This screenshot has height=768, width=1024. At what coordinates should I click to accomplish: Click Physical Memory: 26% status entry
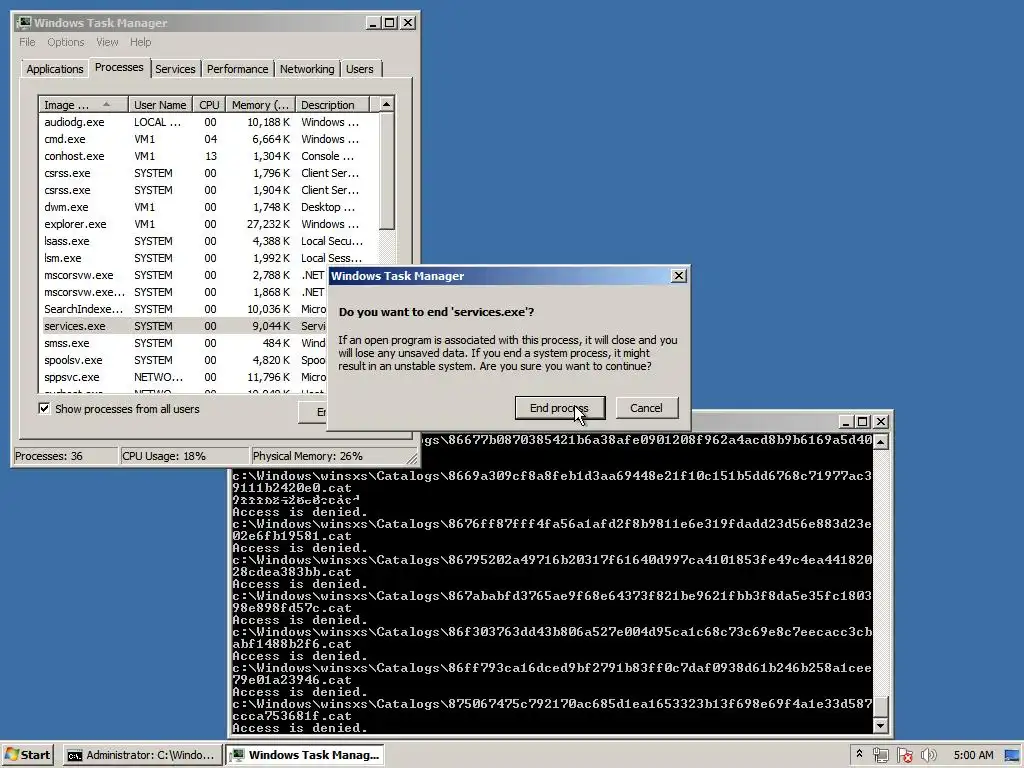point(328,456)
